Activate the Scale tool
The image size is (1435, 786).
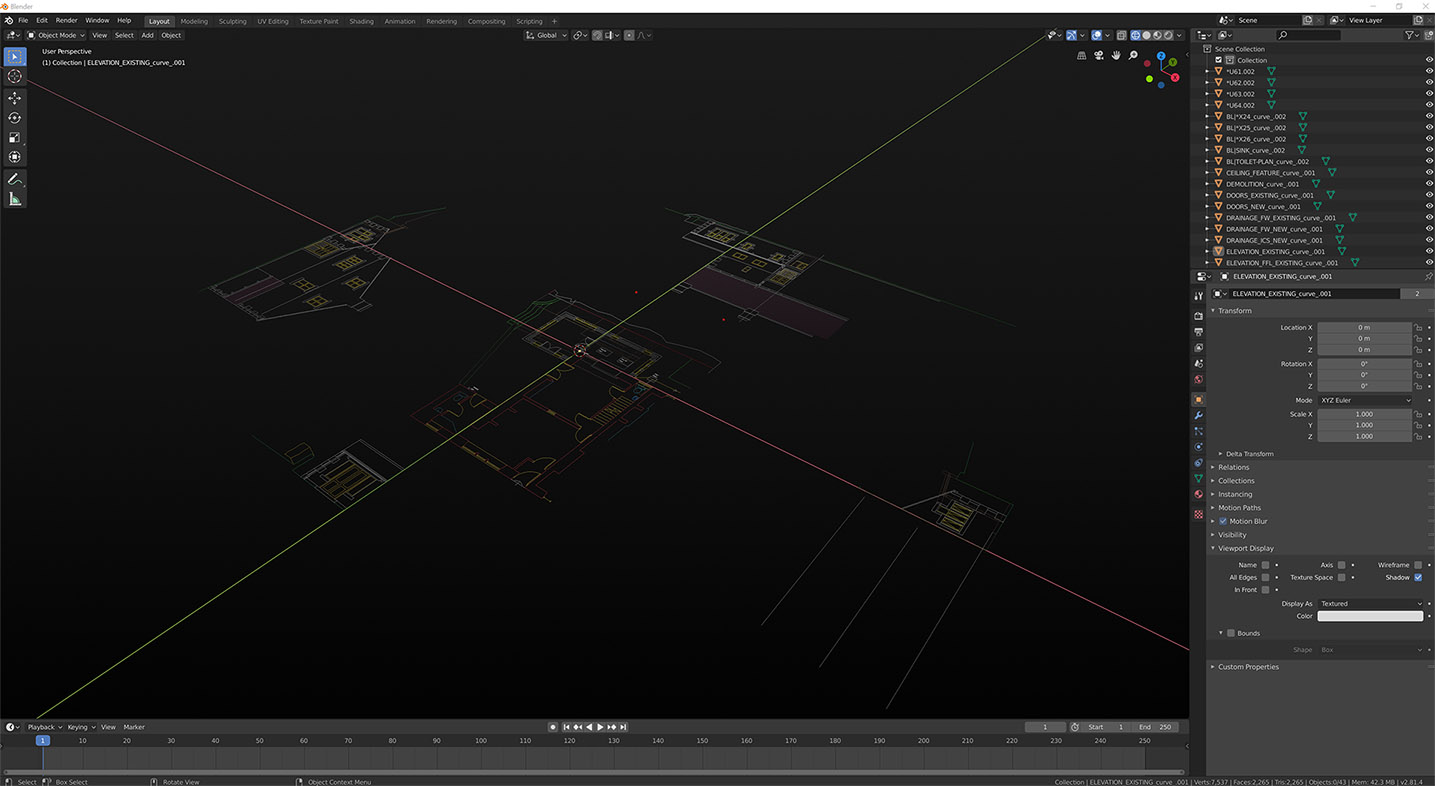pyautogui.click(x=15, y=138)
